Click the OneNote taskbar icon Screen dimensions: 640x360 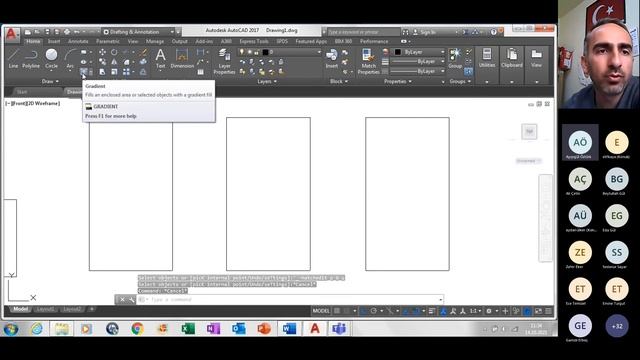[213, 329]
